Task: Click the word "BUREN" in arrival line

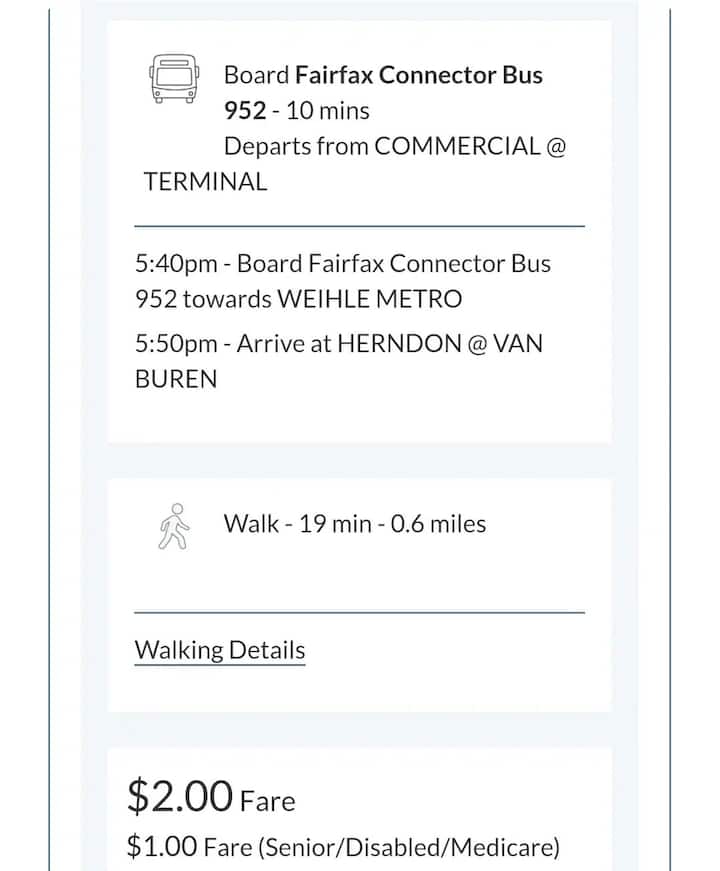Action: (x=176, y=380)
